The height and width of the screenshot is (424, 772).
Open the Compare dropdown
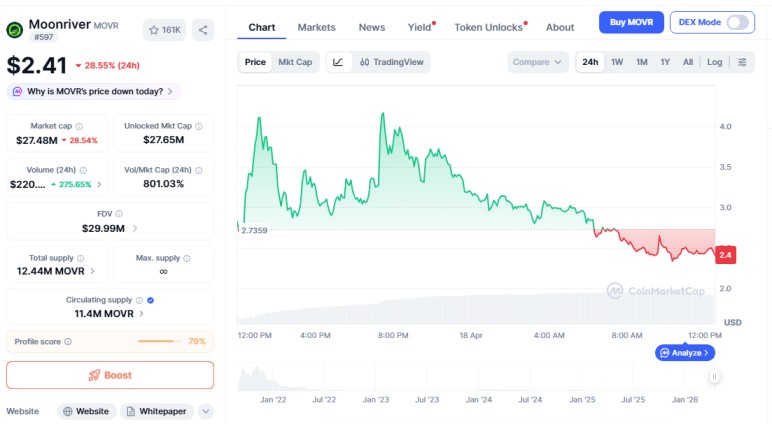tap(537, 62)
